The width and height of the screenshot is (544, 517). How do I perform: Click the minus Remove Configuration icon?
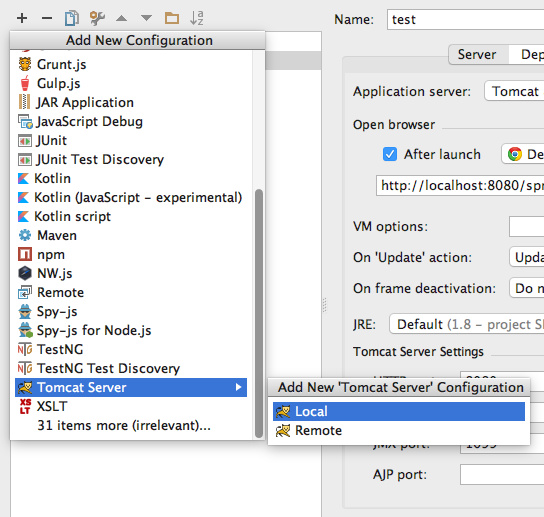click(x=47, y=18)
